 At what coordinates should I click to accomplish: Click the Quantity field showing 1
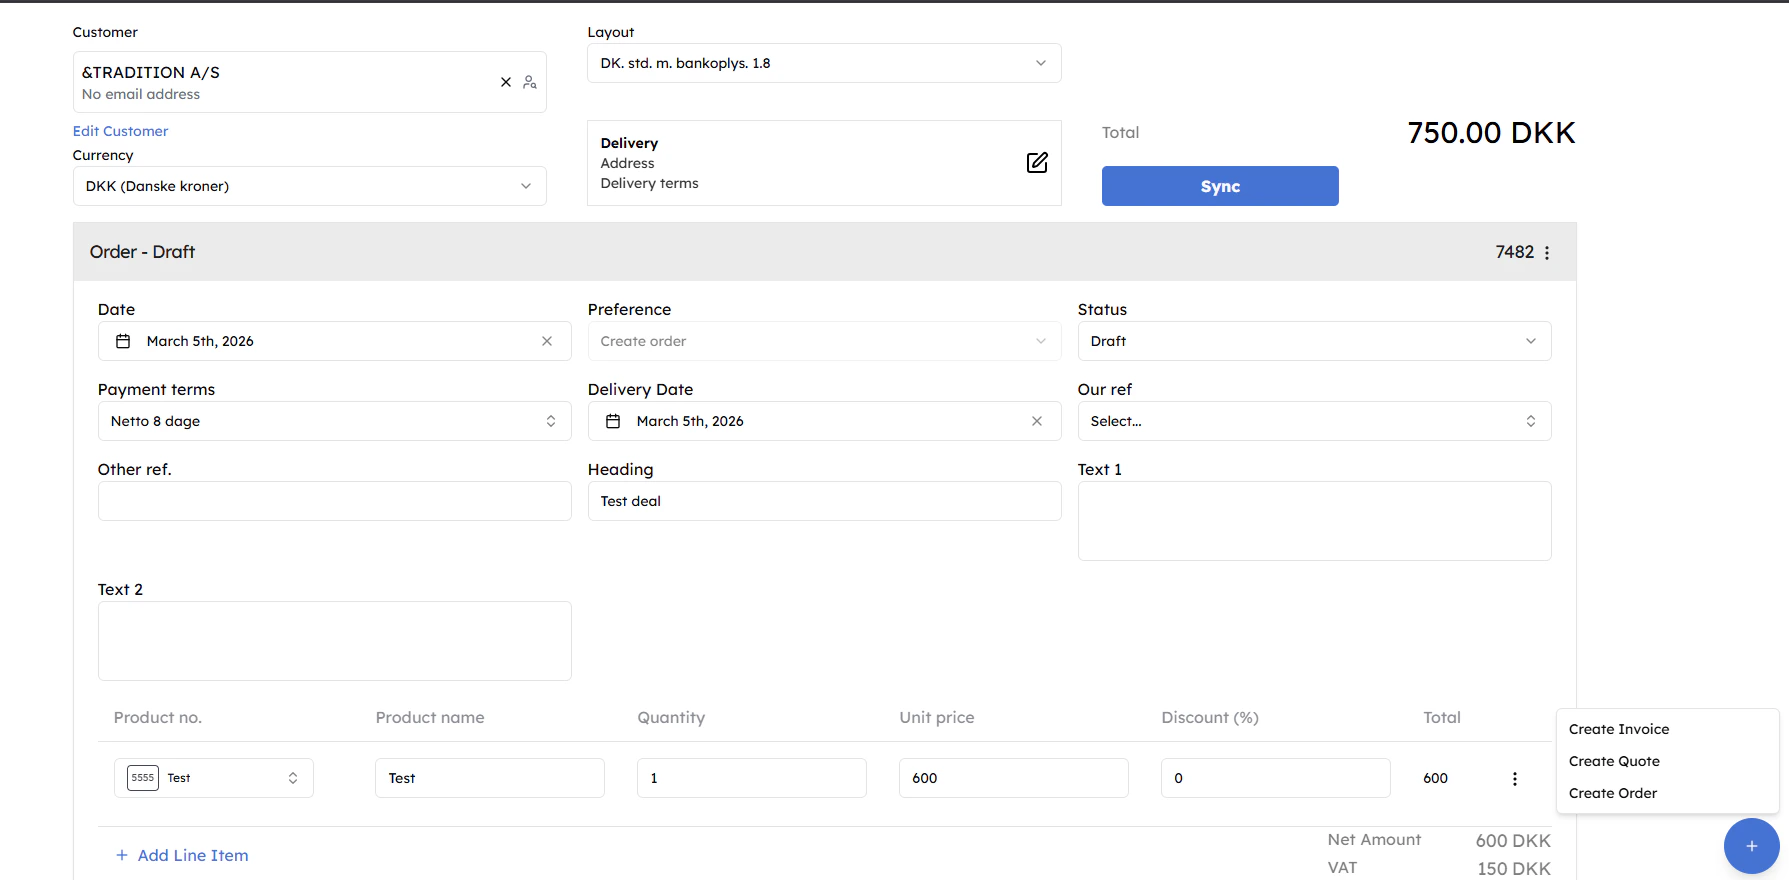752,778
